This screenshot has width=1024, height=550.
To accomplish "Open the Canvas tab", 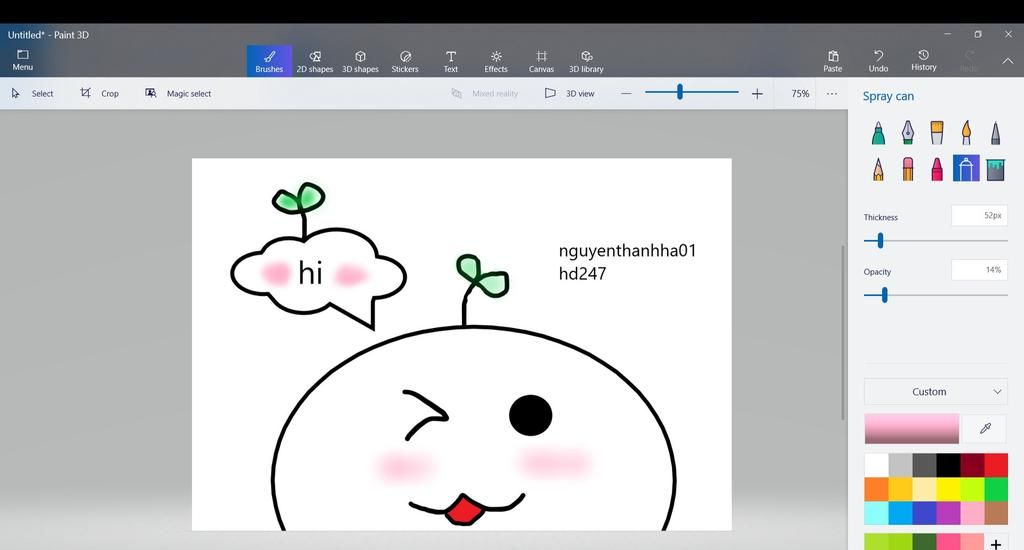I will [x=541, y=61].
